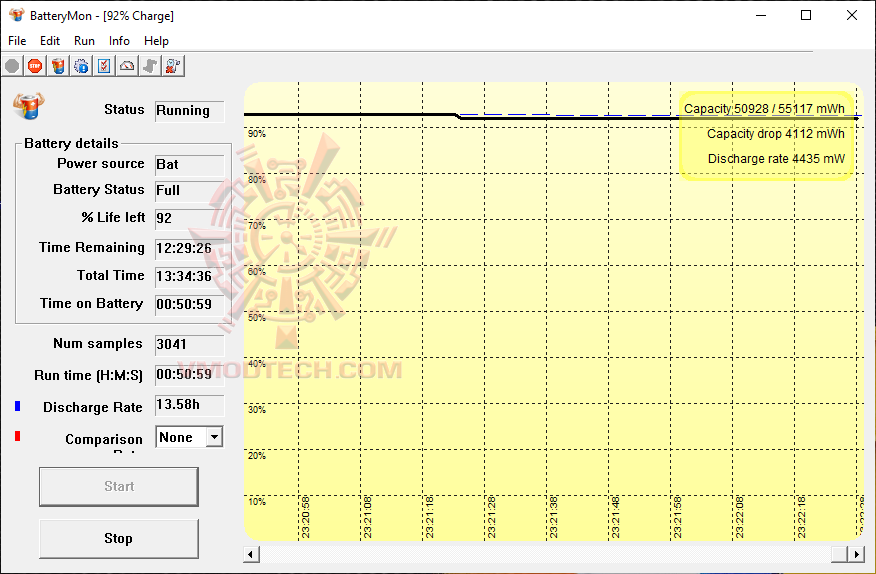Viewport: 876px width, 574px height.
Task: Click the blue Discharge Rate color marker
Action: point(17,406)
